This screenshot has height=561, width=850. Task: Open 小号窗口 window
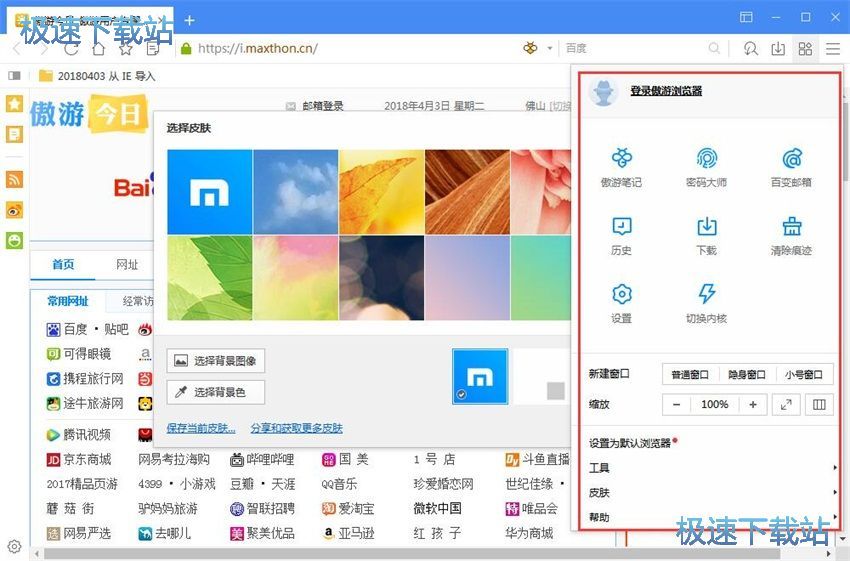point(804,374)
